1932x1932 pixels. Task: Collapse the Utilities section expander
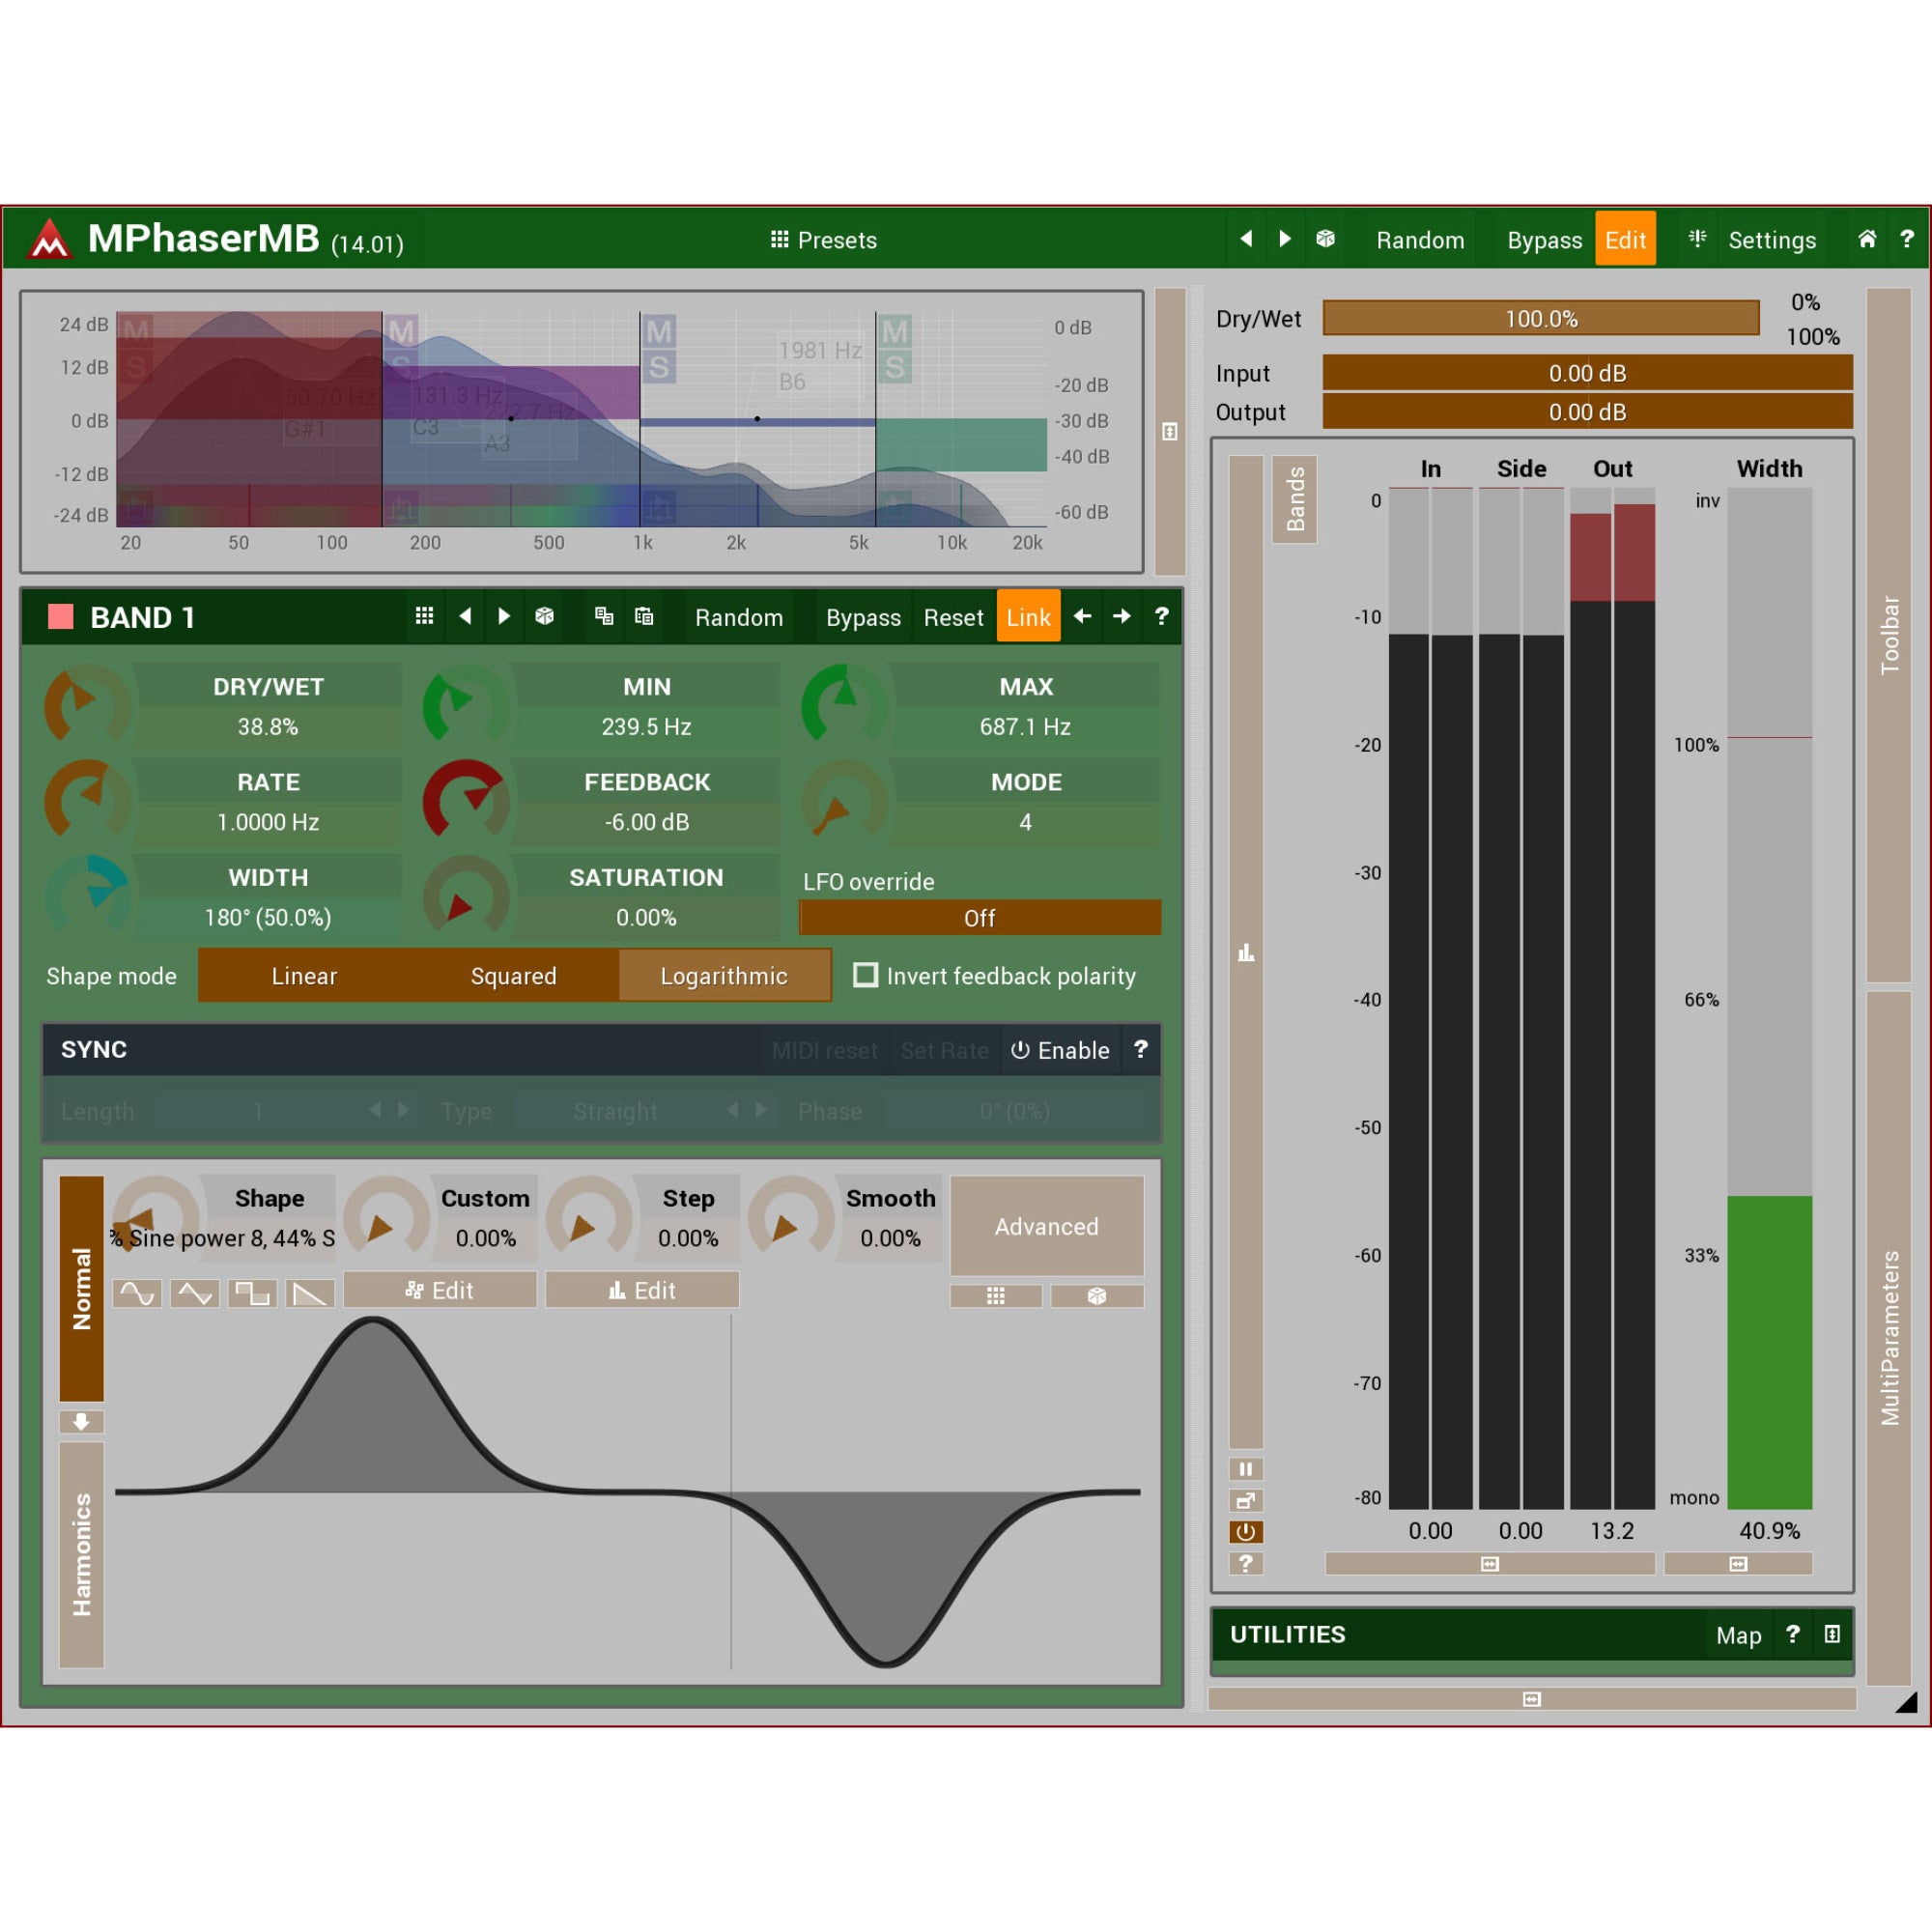[1832, 1634]
